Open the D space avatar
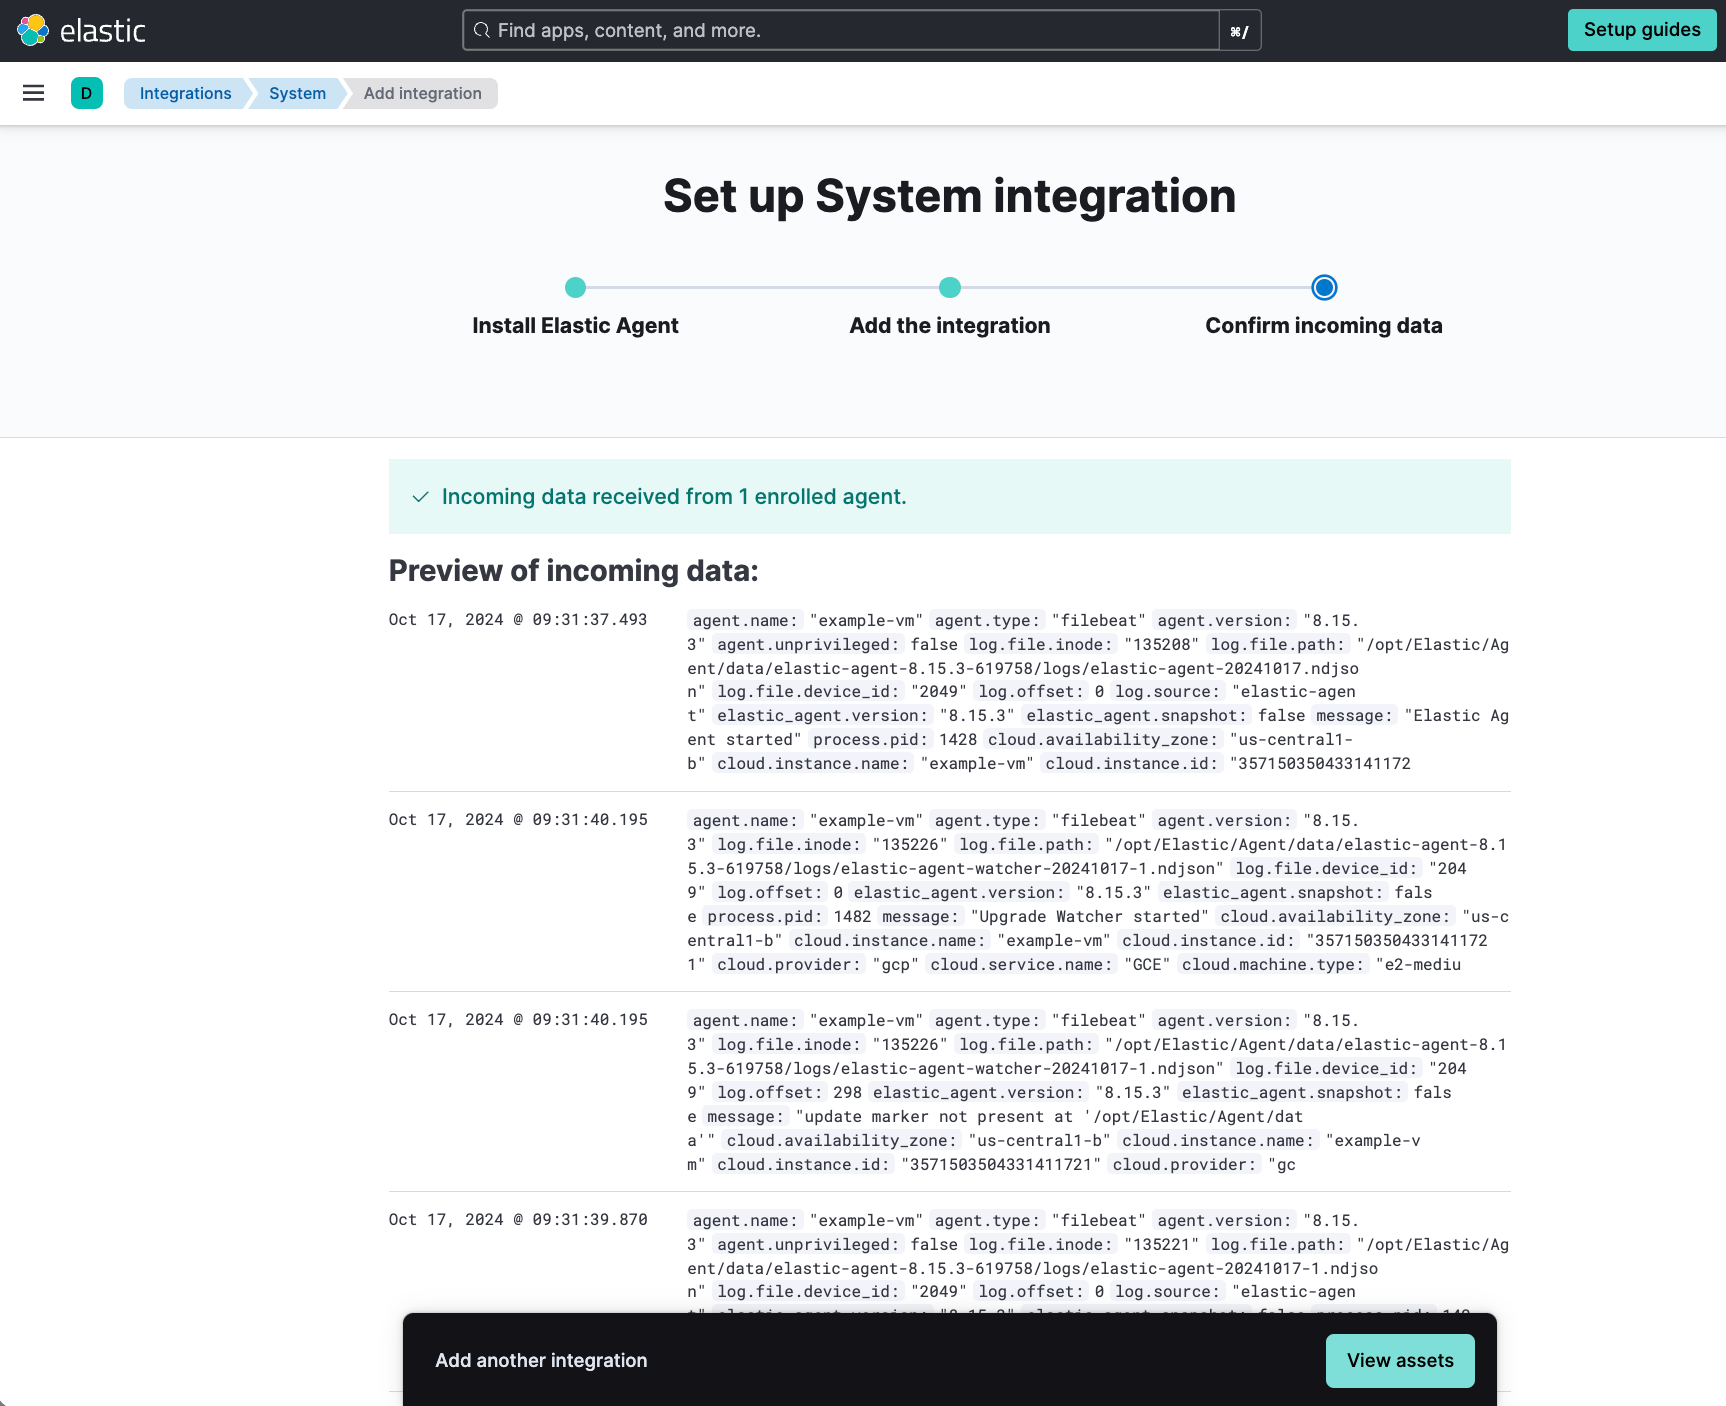This screenshot has height=1406, width=1726. (87, 93)
